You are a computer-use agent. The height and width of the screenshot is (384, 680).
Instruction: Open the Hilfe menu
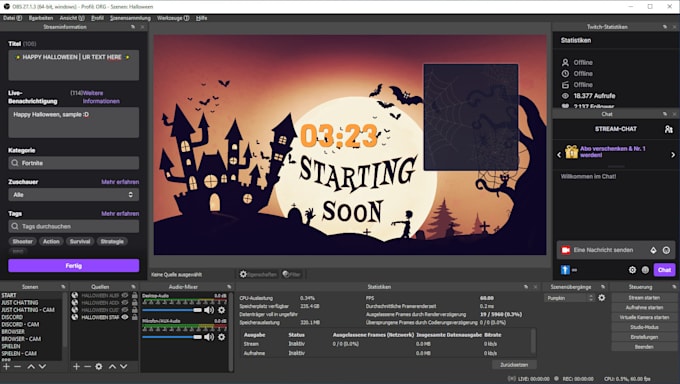[201, 18]
